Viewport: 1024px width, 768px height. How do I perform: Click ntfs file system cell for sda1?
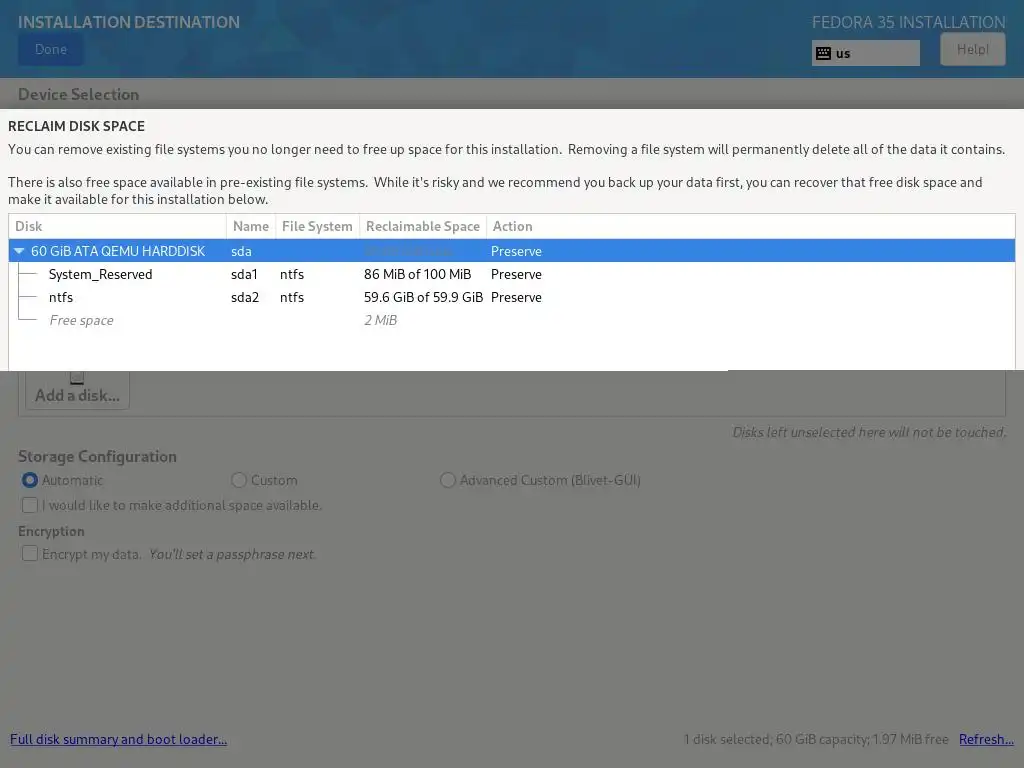pos(292,274)
